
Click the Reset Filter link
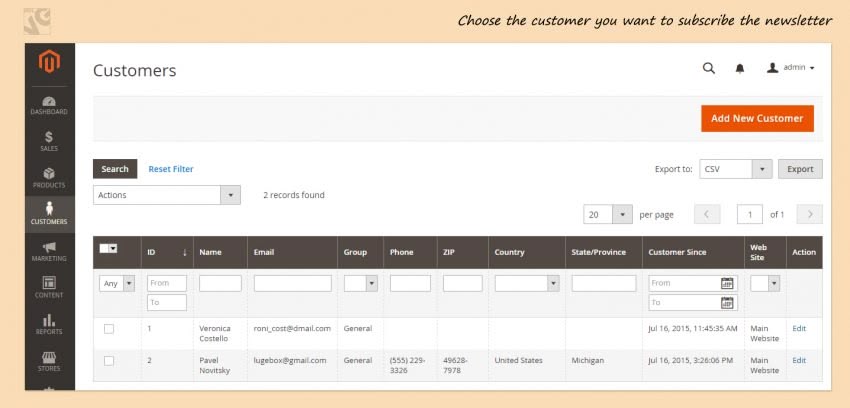pos(171,169)
